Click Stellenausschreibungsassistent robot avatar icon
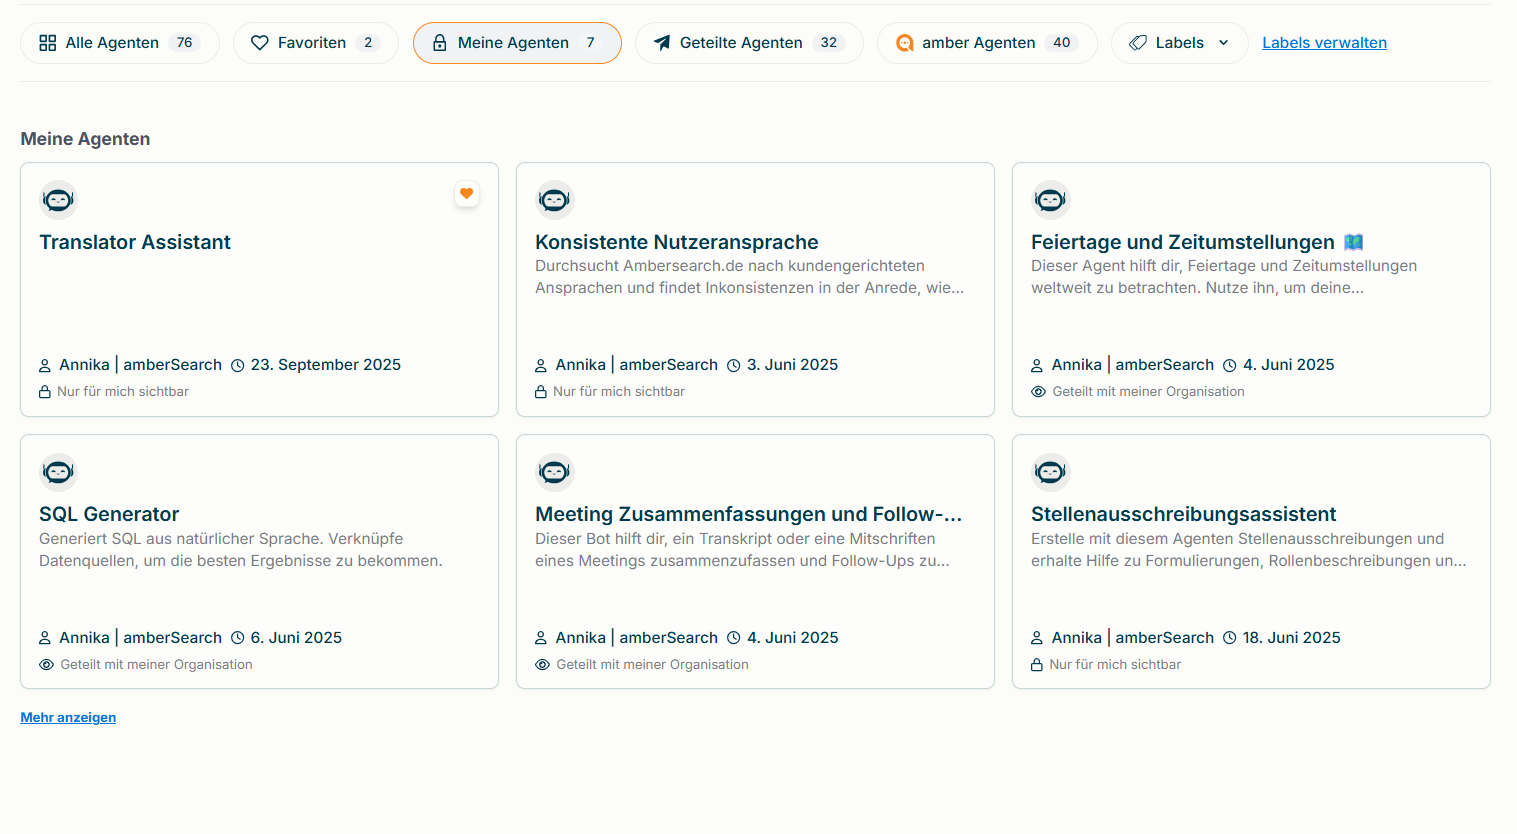Image resolution: width=1517 pixels, height=834 pixels. tap(1050, 472)
